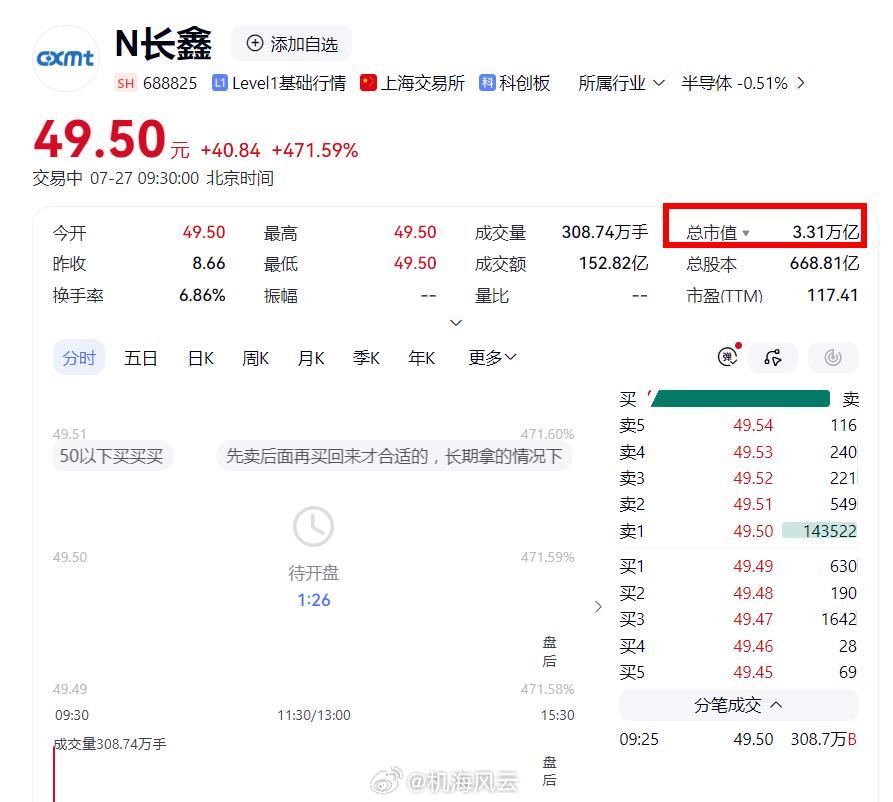This screenshot has height=802, width=893.
Task: Switch to the 月K chart tab
Action: (310, 358)
